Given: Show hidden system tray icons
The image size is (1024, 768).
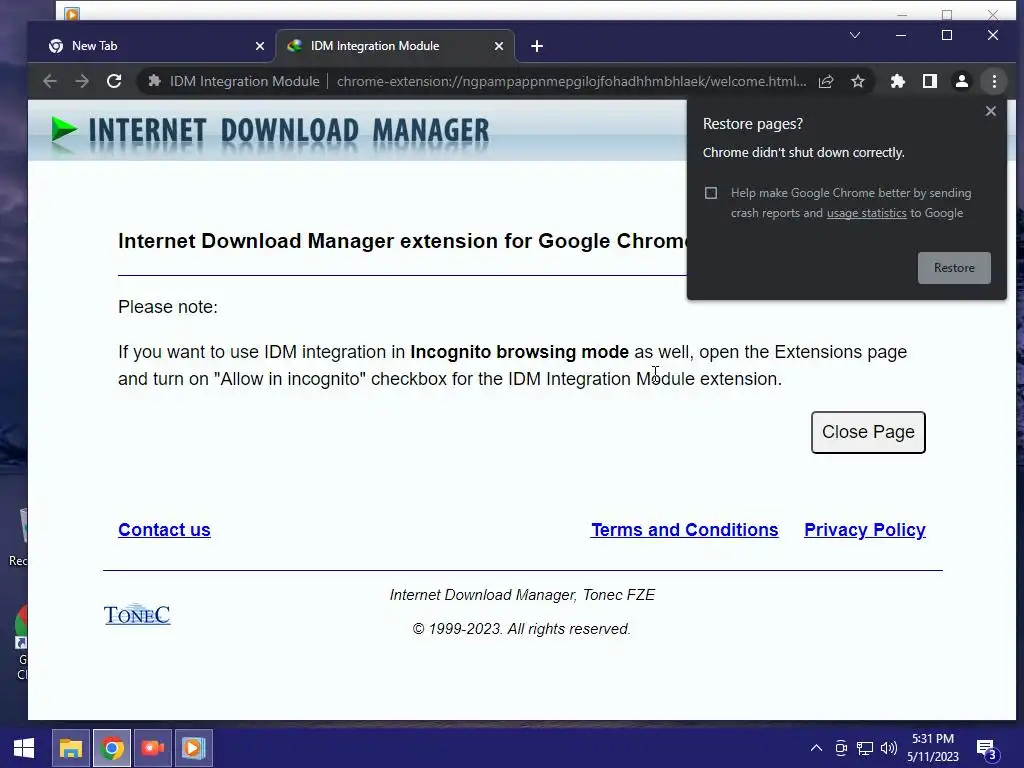Looking at the screenshot, I should (816, 748).
